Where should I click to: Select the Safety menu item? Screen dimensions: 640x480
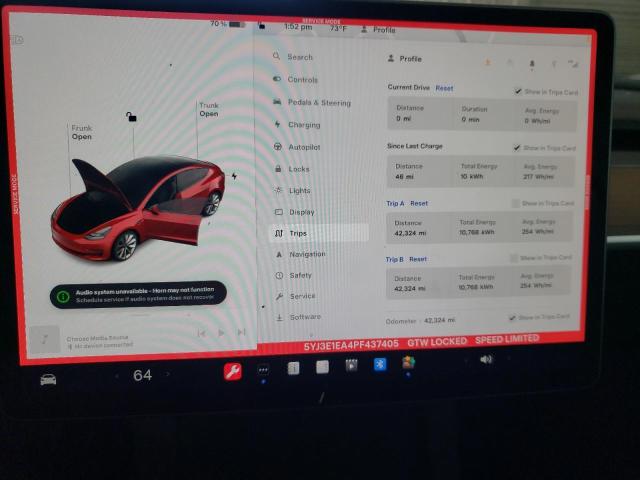click(293, 276)
